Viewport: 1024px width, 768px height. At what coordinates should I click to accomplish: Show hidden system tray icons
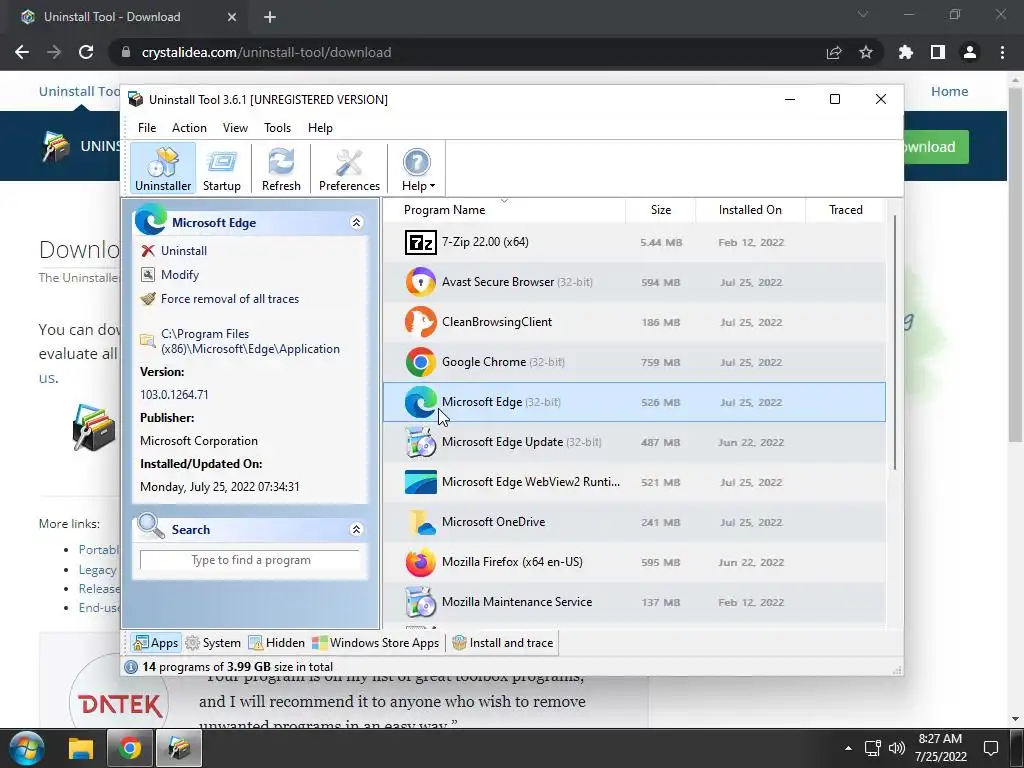coord(848,748)
